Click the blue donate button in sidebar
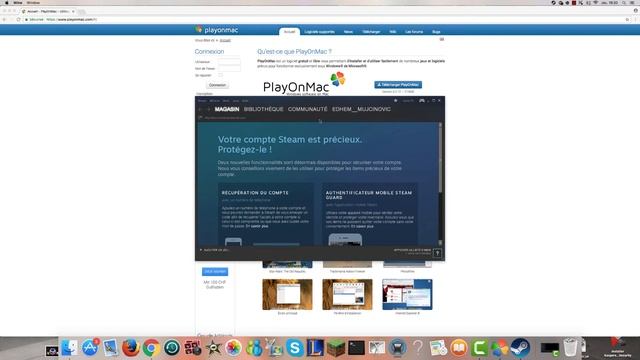The height and width of the screenshot is (360, 640). coord(215,271)
